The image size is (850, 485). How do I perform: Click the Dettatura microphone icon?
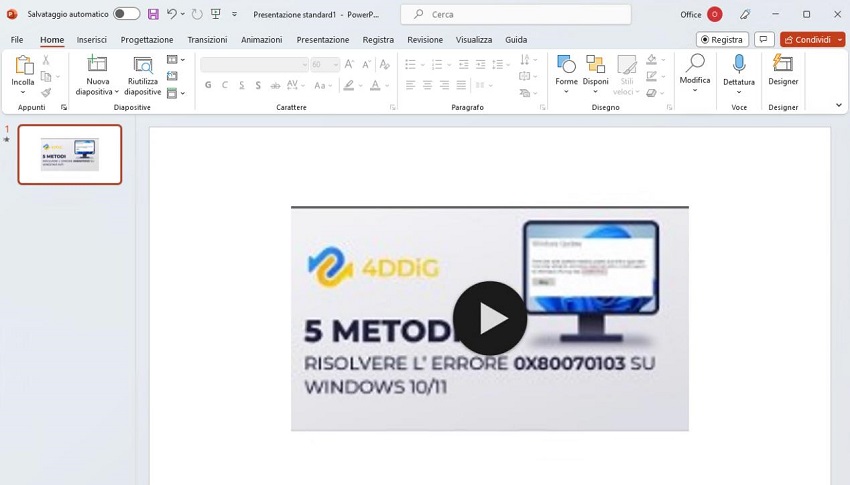[739, 64]
